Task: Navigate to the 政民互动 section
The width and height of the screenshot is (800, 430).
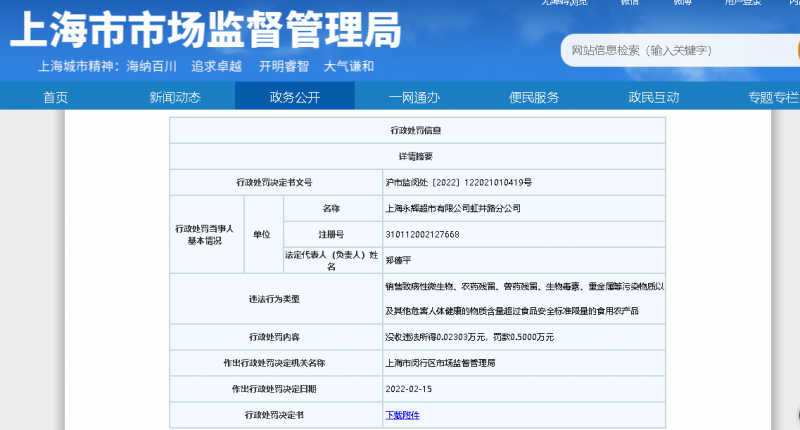Action: [x=653, y=97]
